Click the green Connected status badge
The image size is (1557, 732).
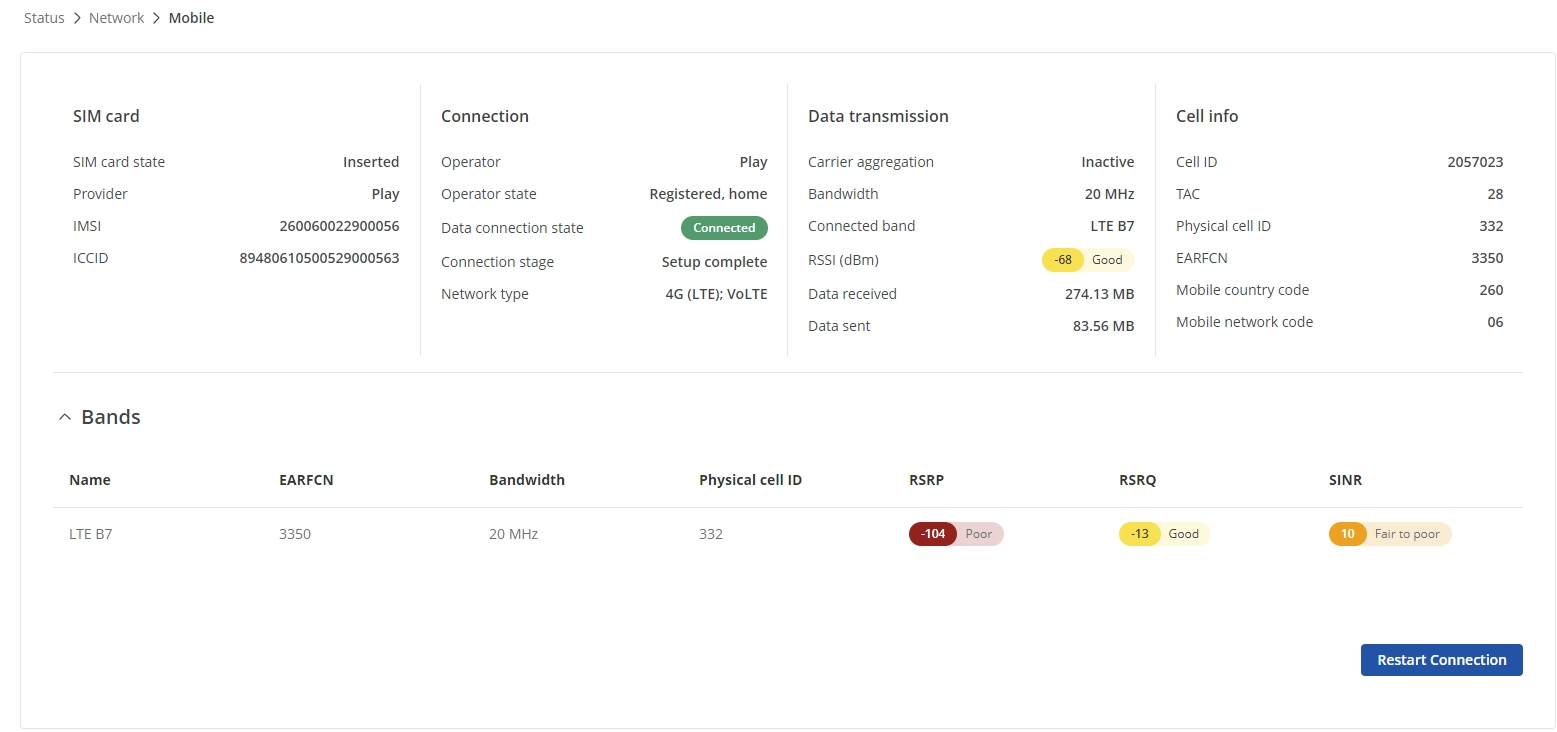point(724,228)
